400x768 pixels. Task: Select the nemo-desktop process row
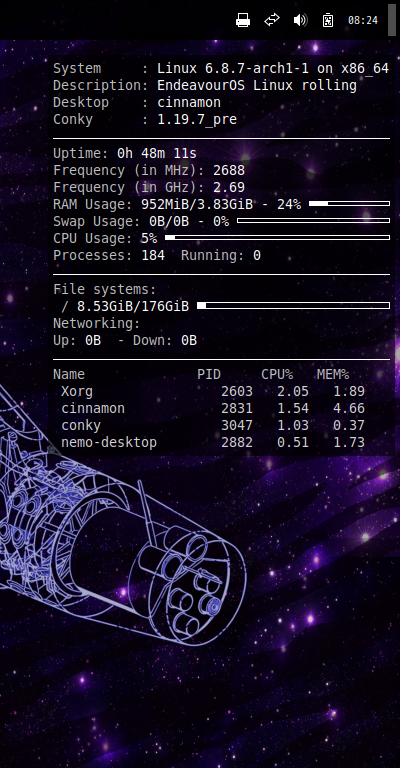click(x=209, y=442)
